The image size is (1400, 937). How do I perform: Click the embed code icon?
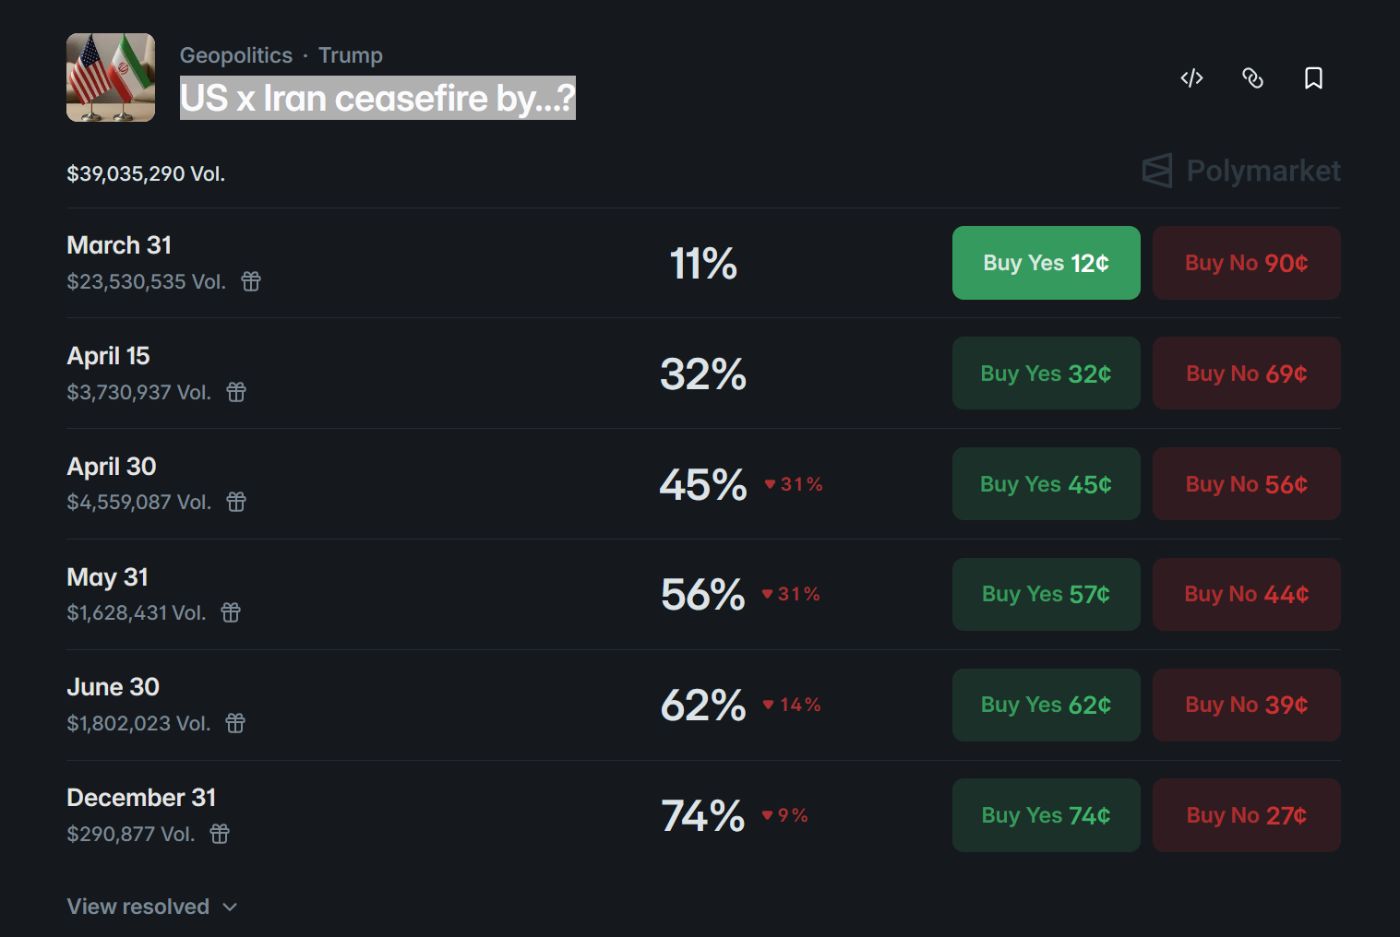1191,78
